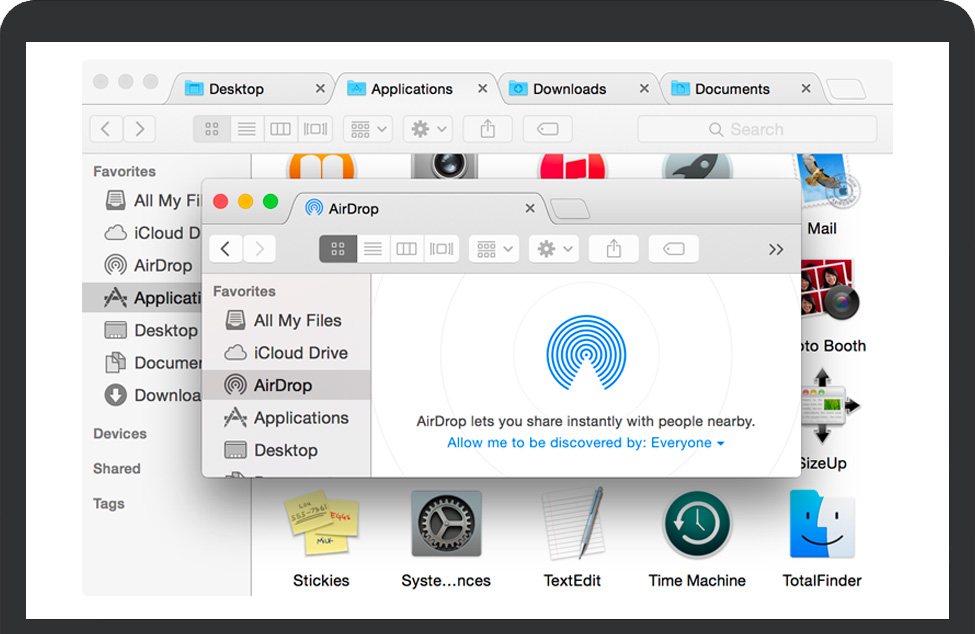Open the TotalFinder application icon

(821, 525)
